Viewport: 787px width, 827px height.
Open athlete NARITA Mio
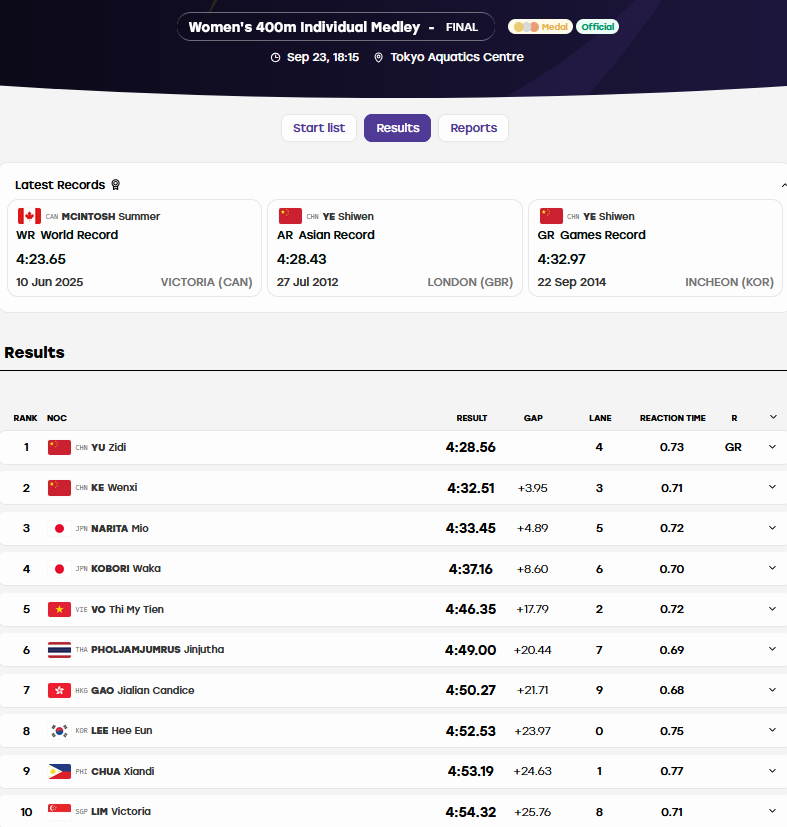point(120,528)
